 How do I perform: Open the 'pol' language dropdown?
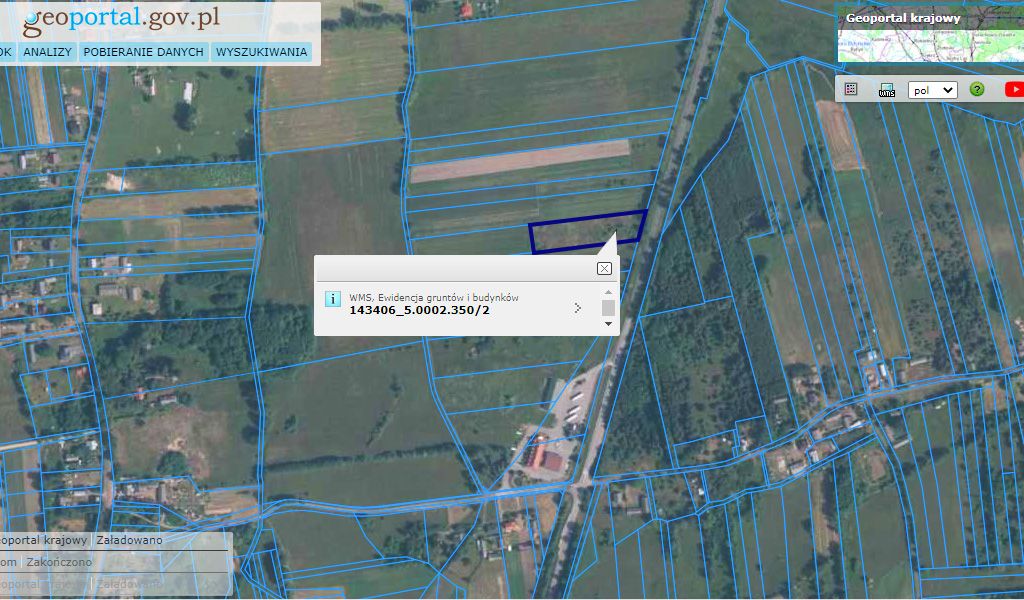(x=933, y=90)
